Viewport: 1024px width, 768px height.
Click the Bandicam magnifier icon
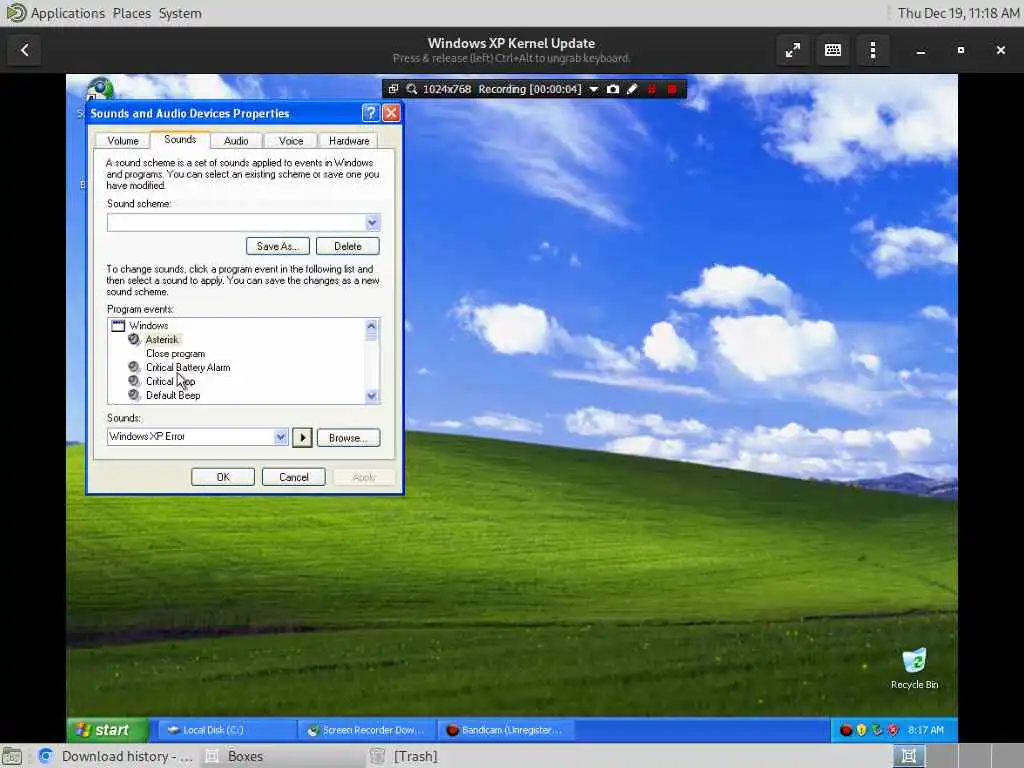click(x=412, y=89)
